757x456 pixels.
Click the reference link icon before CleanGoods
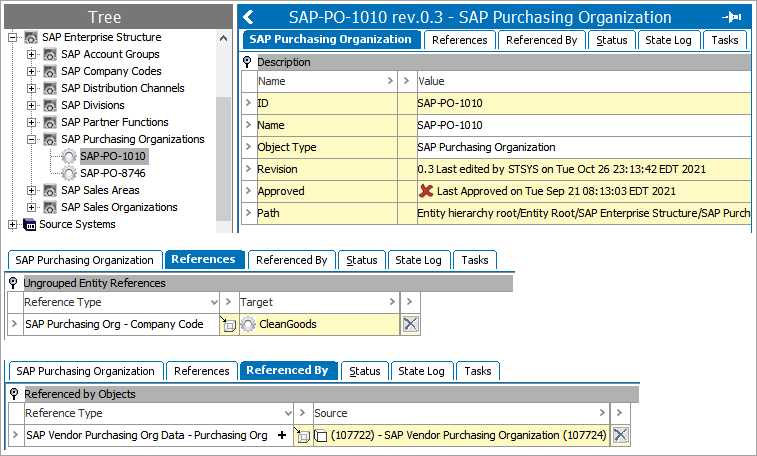[x=228, y=324]
